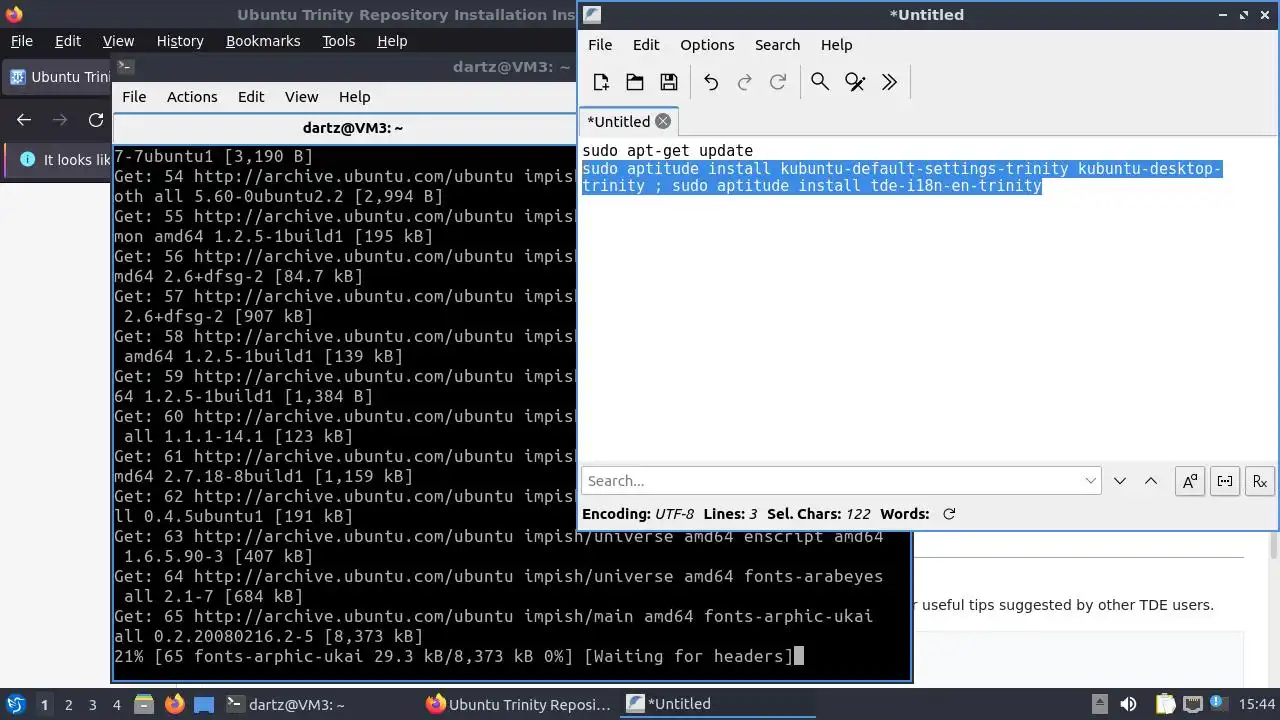Open terminal Help menu
The width and height of the screenshot is (1280, 720).
coord(354,97)
